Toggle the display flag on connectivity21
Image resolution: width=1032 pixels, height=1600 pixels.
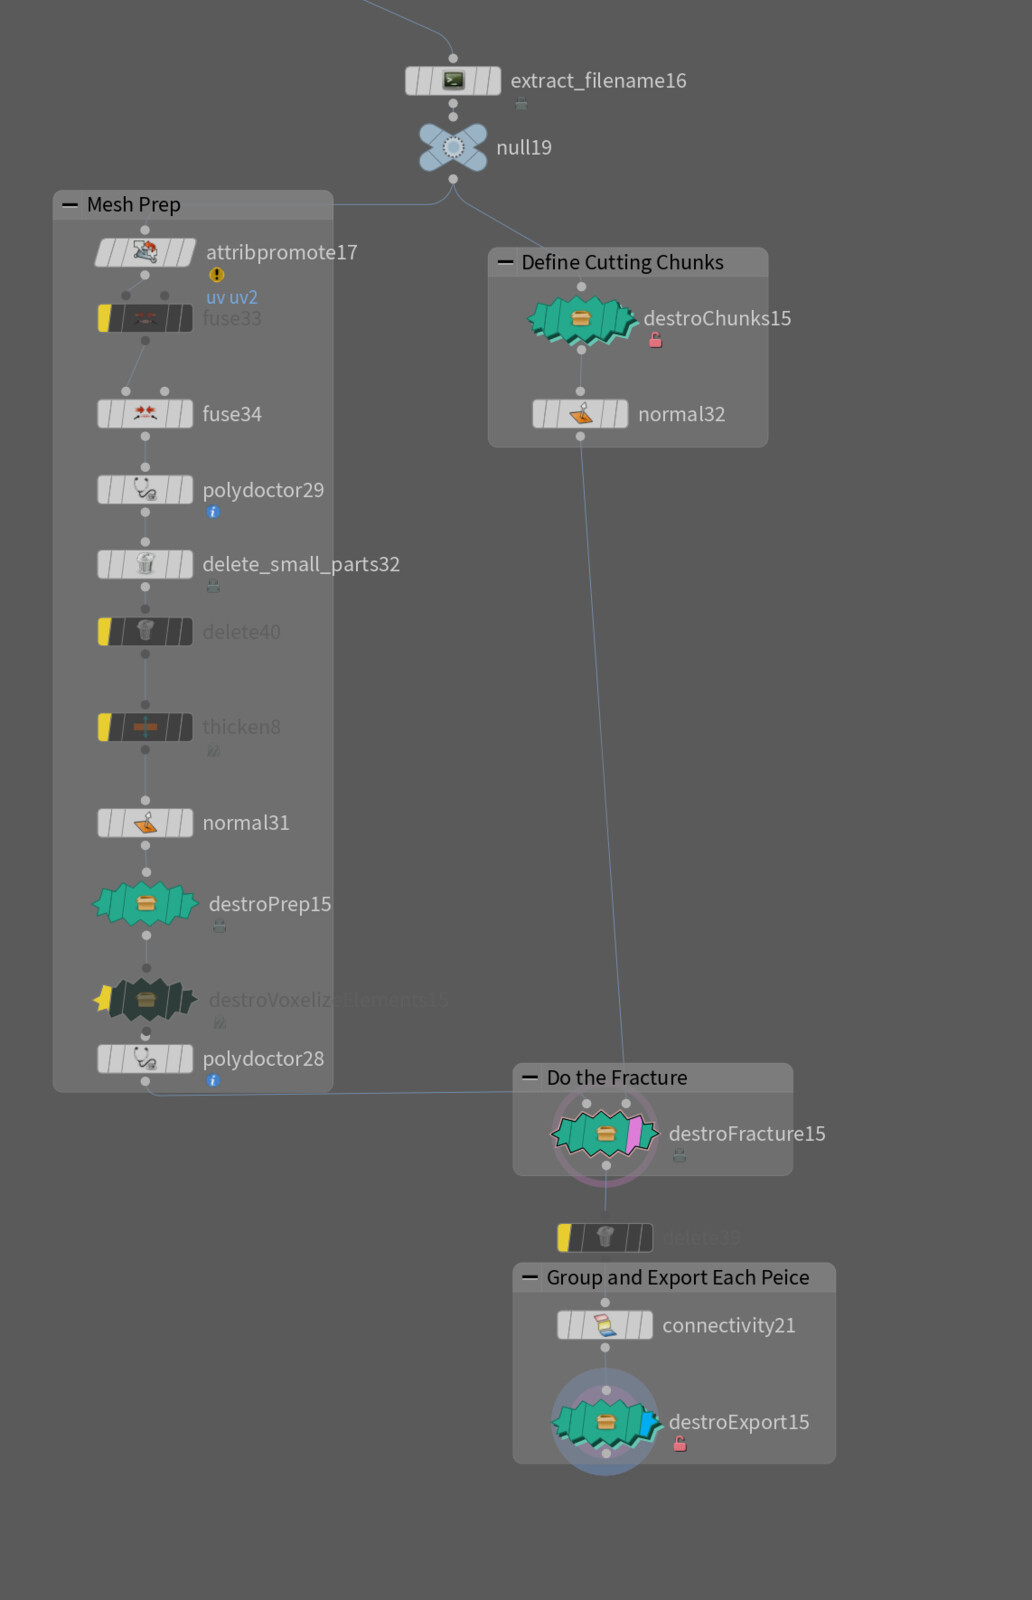(646, 1325)
